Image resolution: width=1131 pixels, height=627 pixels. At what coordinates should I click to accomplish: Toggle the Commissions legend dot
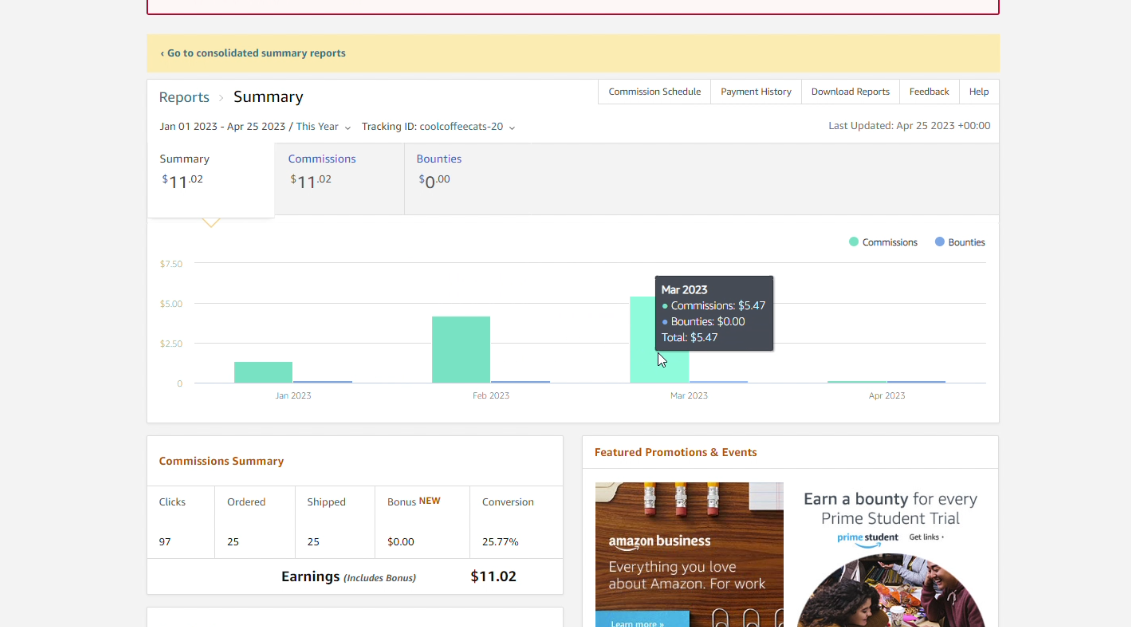(x=854, y=242)
